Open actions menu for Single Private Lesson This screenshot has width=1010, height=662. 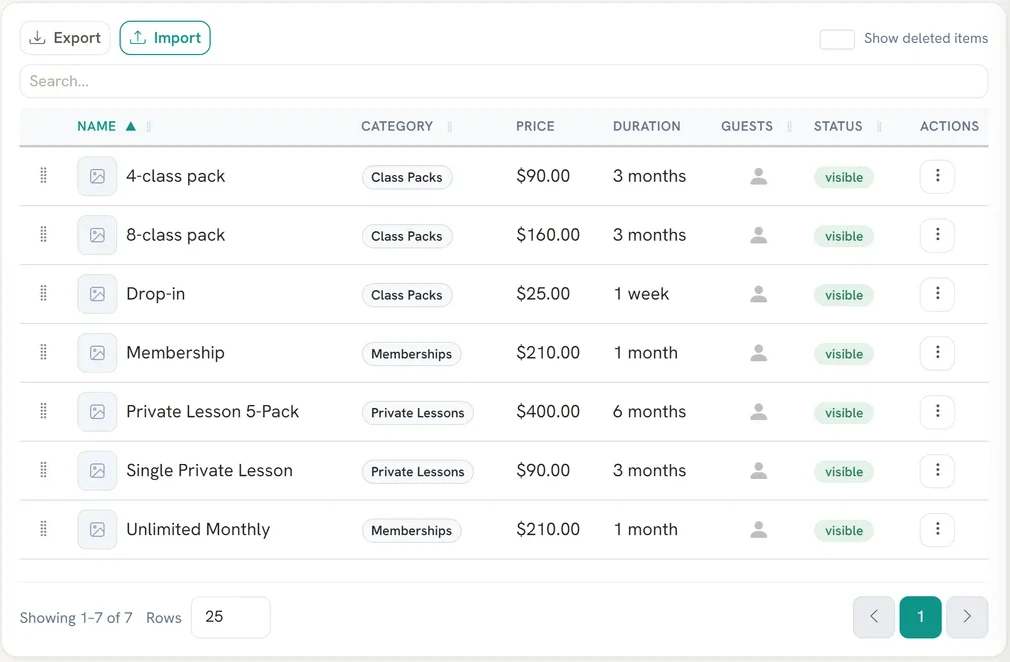click(x=937, y=470)
